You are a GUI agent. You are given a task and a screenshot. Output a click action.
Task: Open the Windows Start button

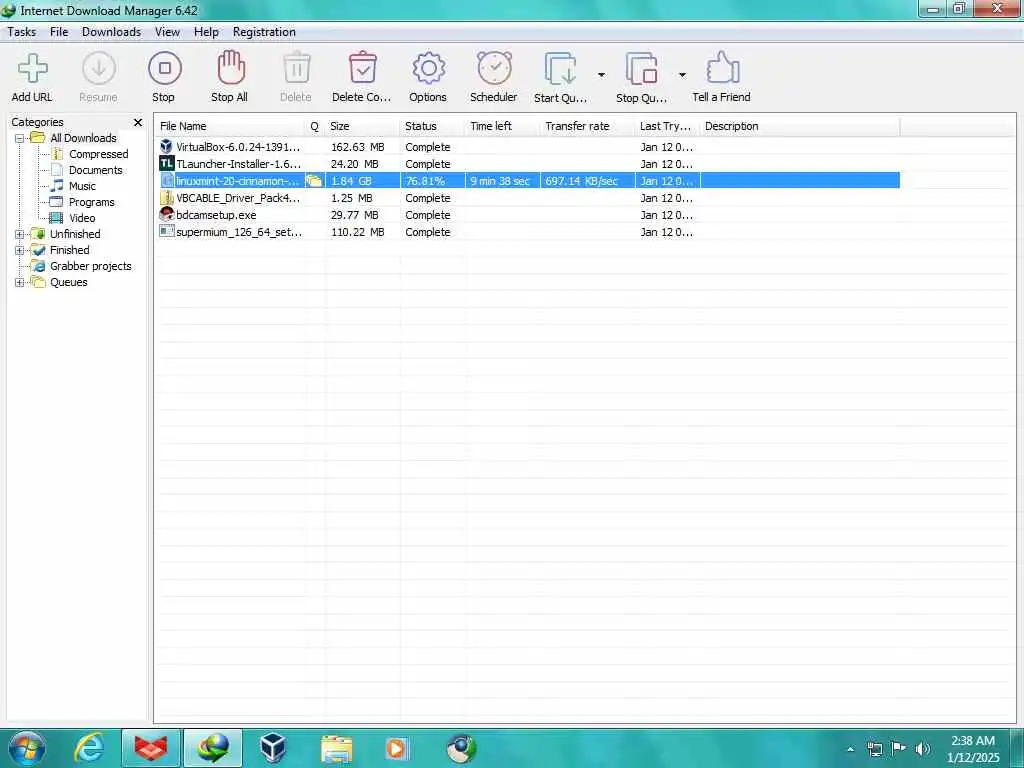click(27, 748)
